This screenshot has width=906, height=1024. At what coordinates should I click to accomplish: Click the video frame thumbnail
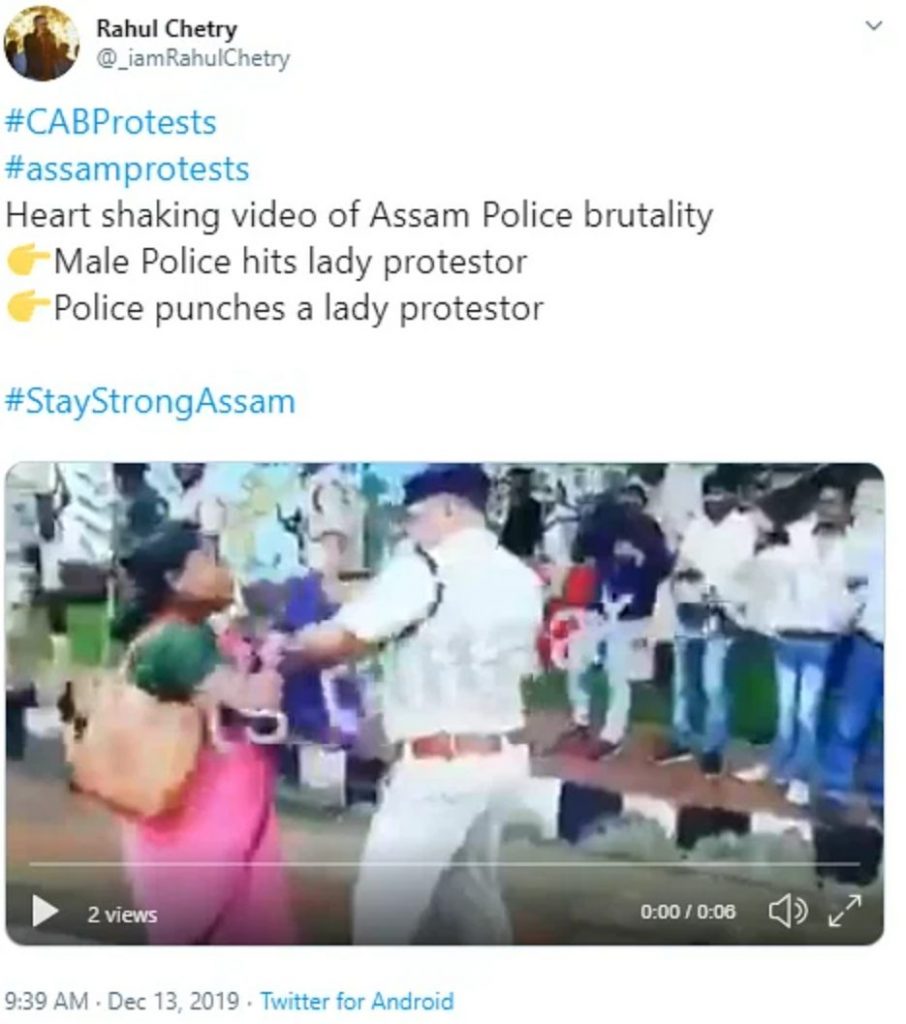pos(444,660)
